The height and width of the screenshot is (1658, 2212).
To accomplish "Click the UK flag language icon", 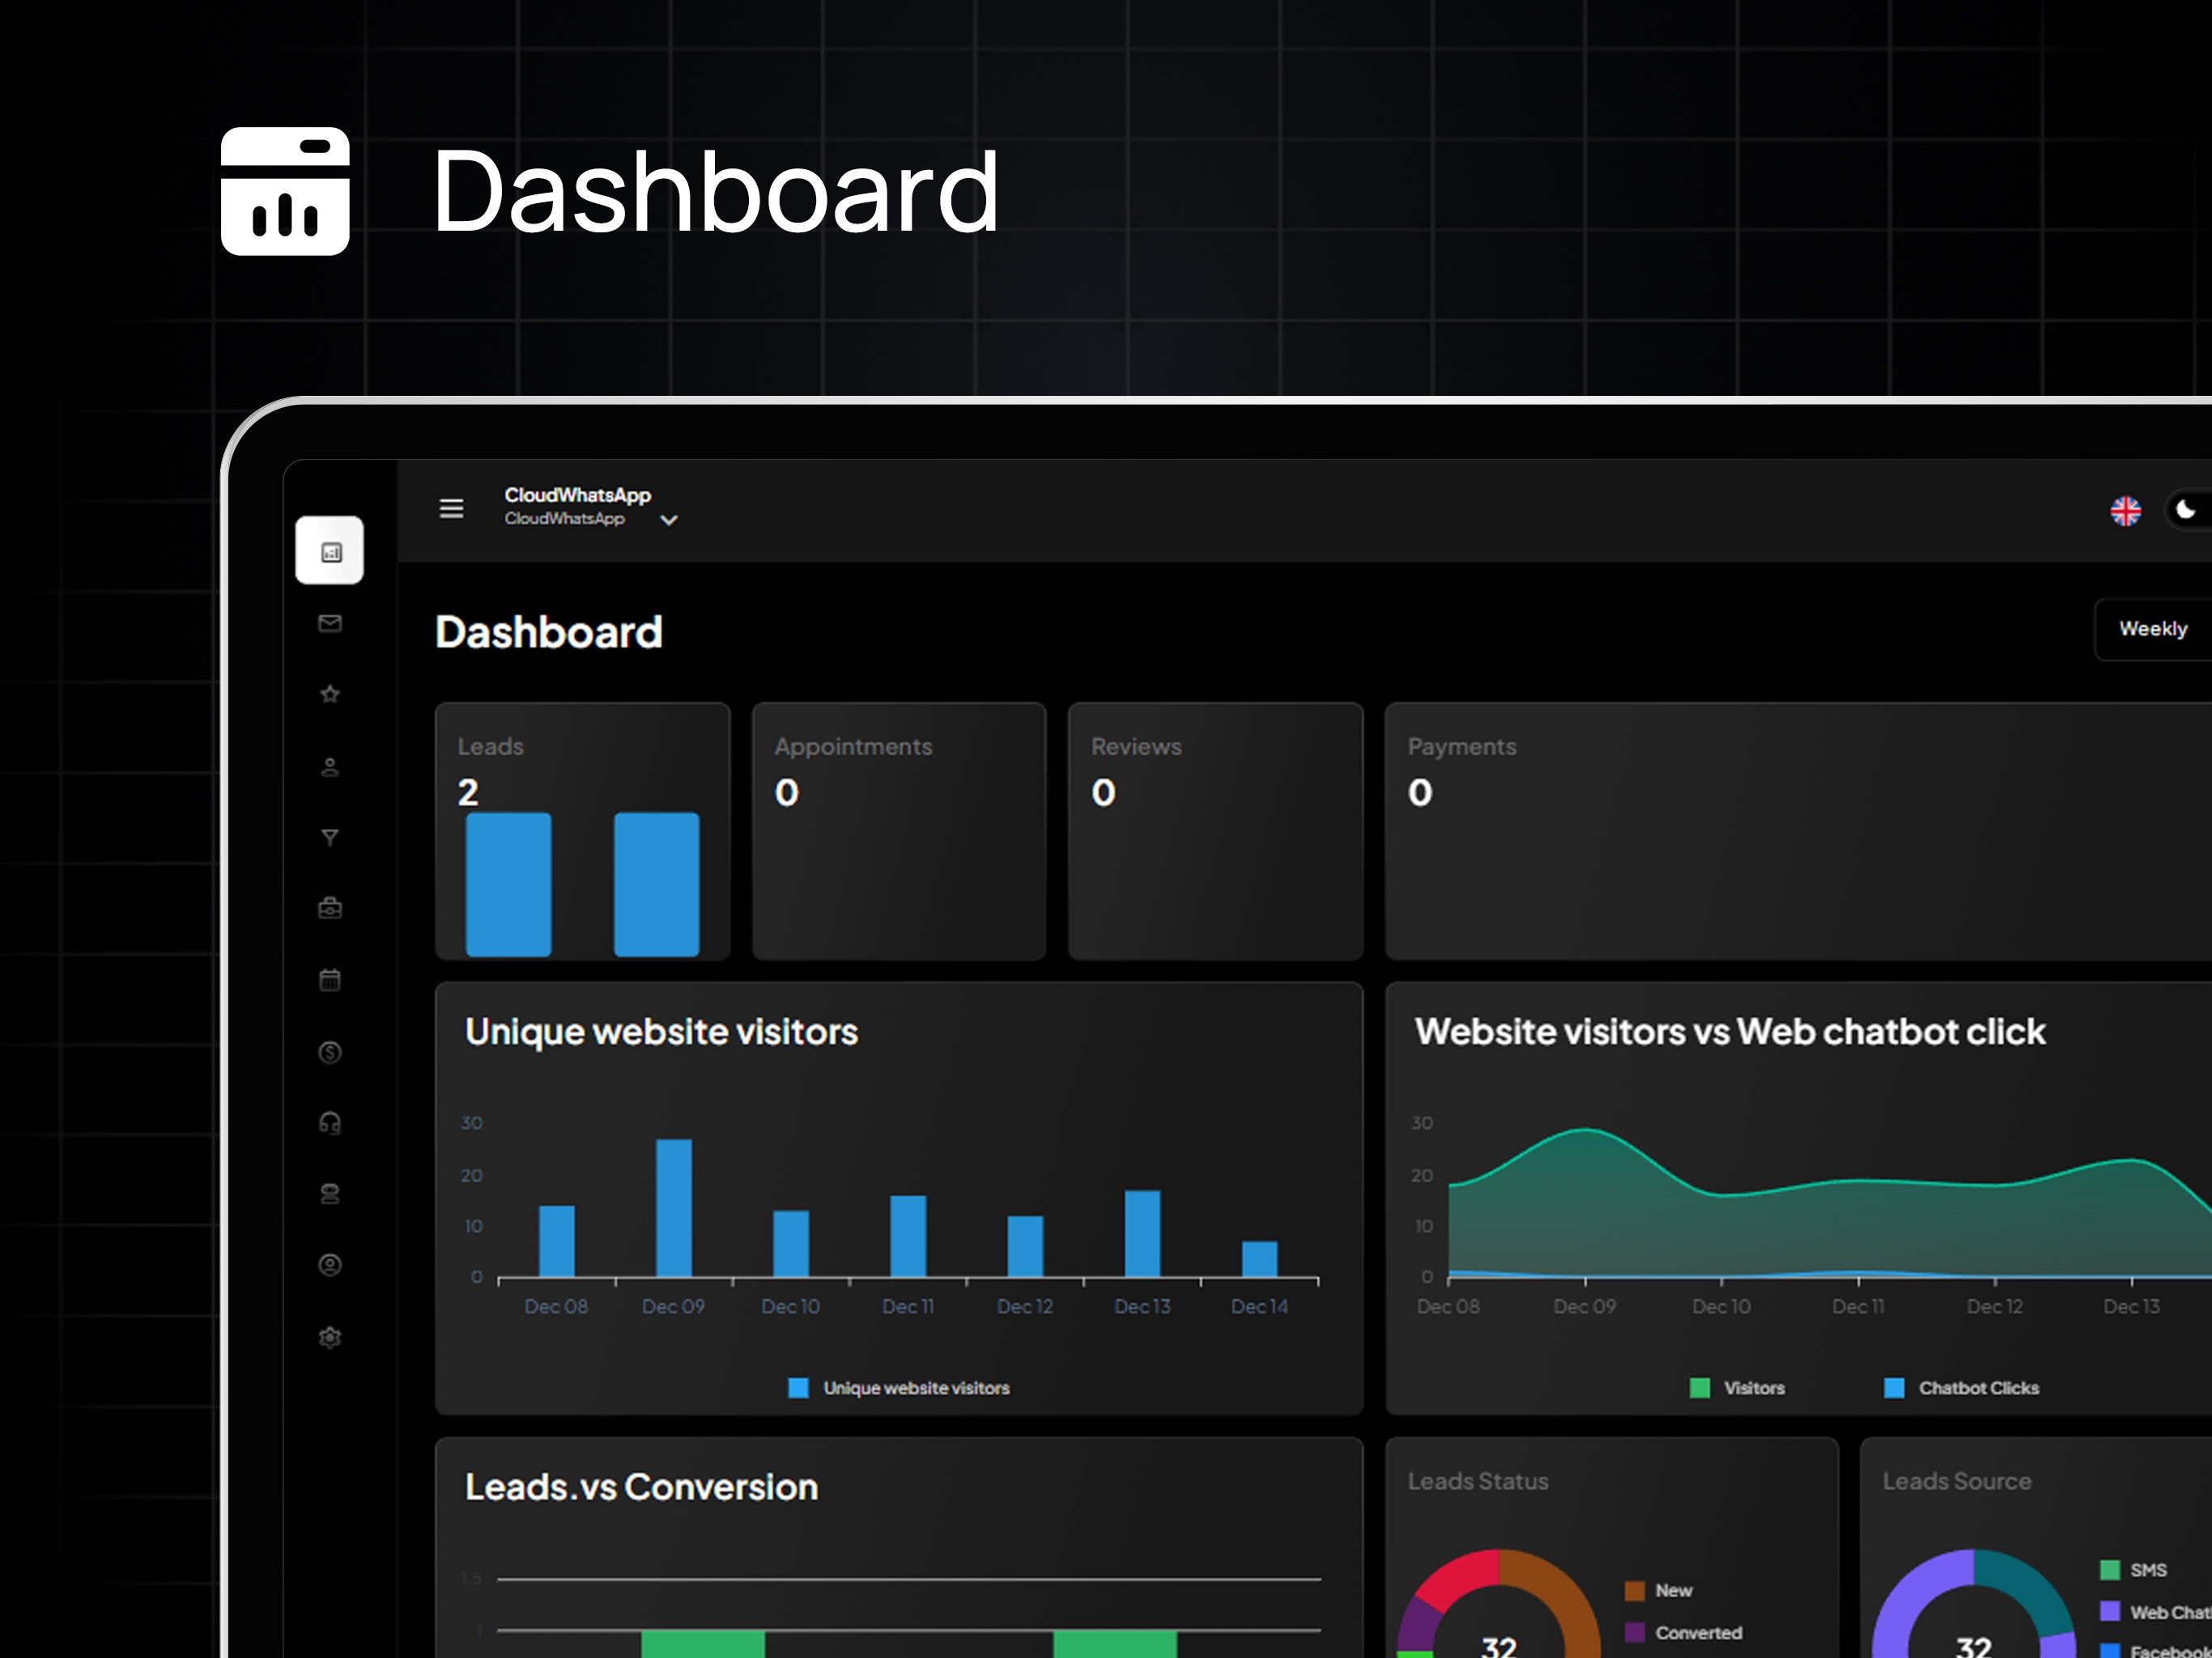I will pos(2126,511).
